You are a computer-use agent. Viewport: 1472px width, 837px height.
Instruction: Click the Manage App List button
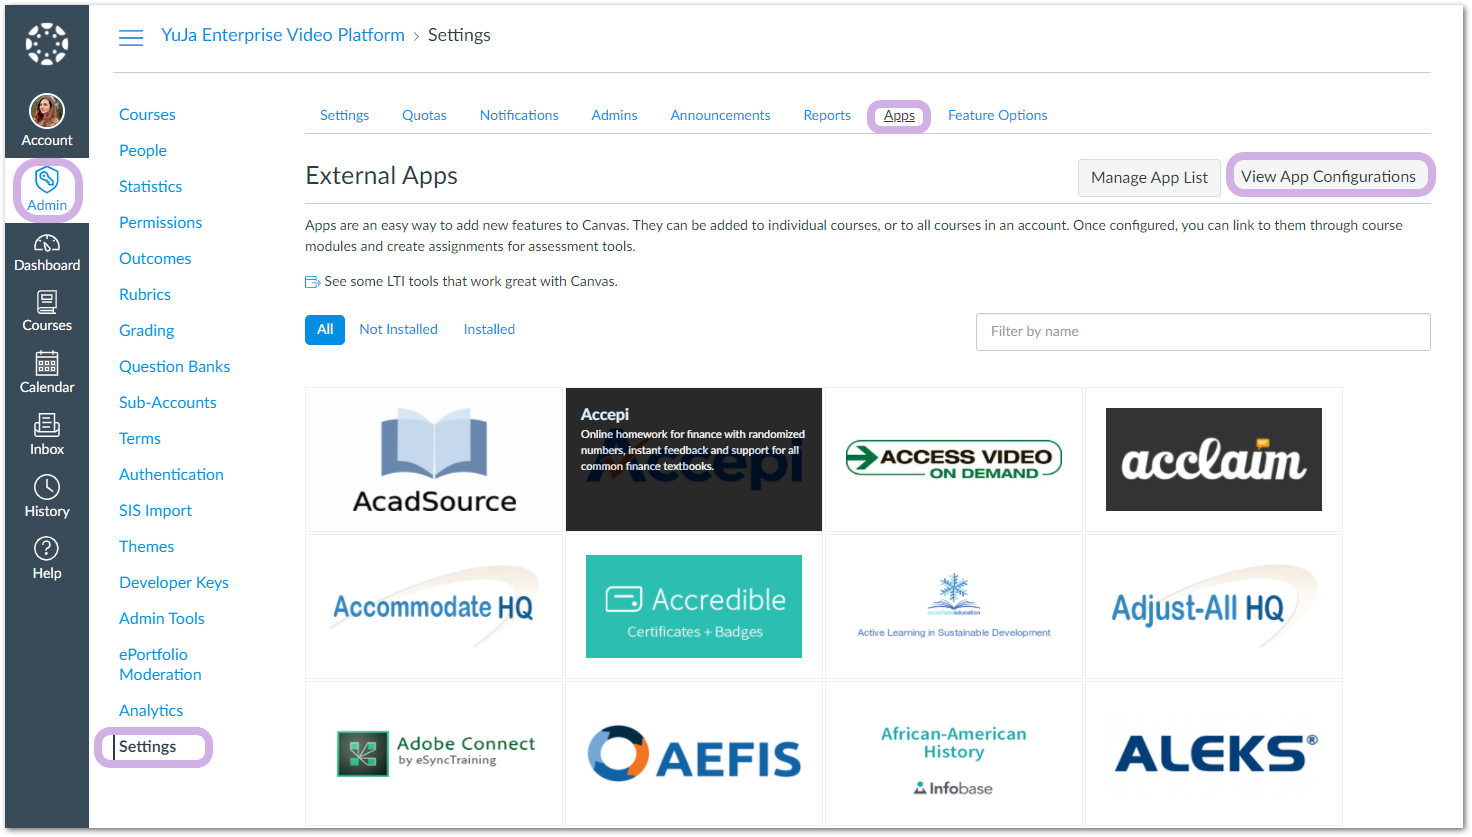point(1149,177)
